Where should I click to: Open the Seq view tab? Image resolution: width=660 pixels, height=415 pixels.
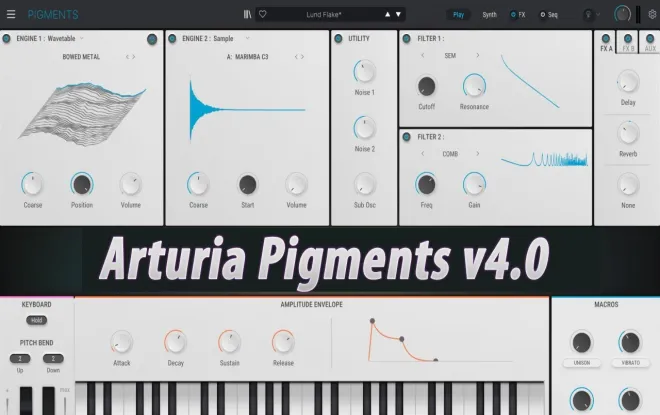pyautogui.click(x=549, y=15)
